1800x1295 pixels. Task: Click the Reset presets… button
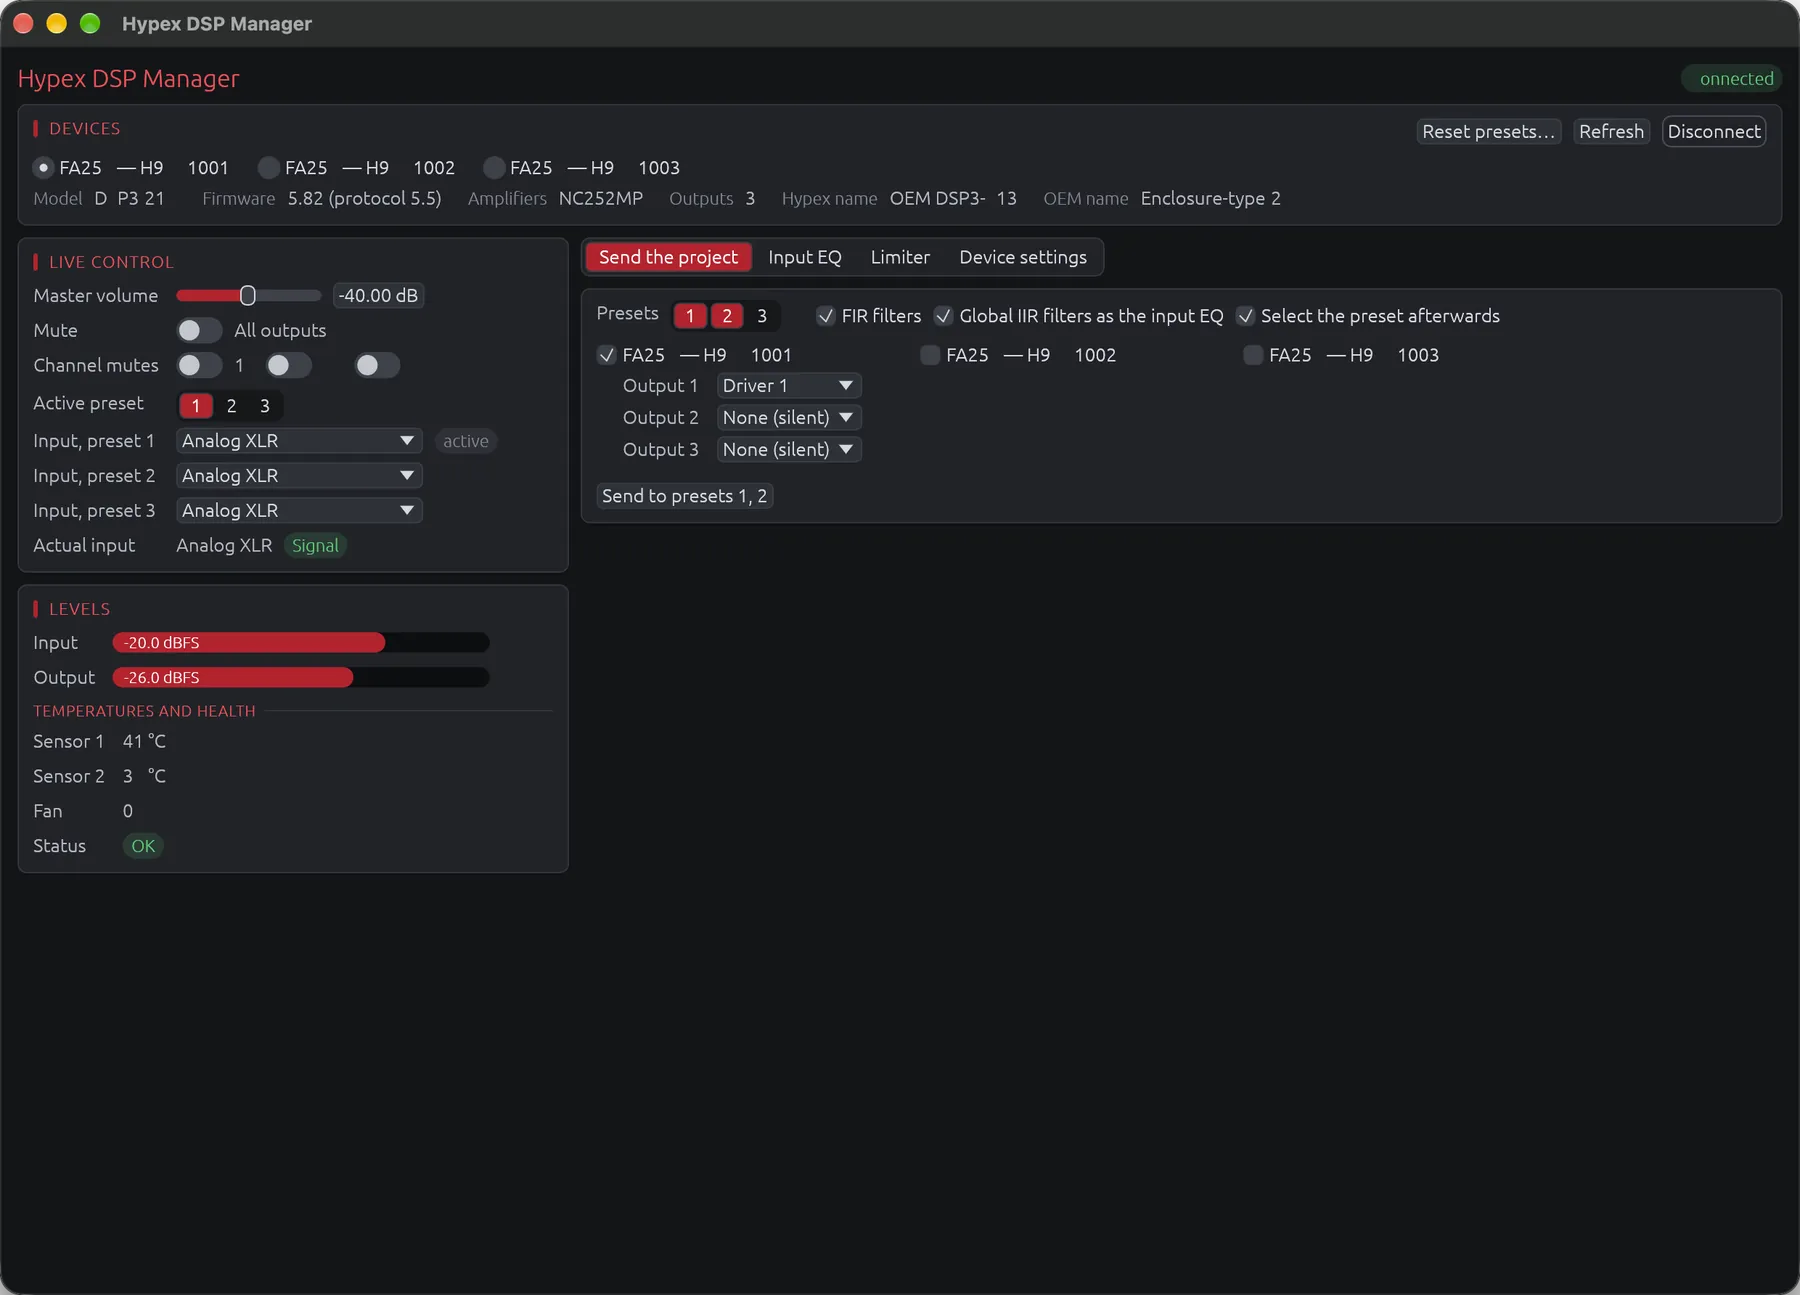[x=1488, y=131]
